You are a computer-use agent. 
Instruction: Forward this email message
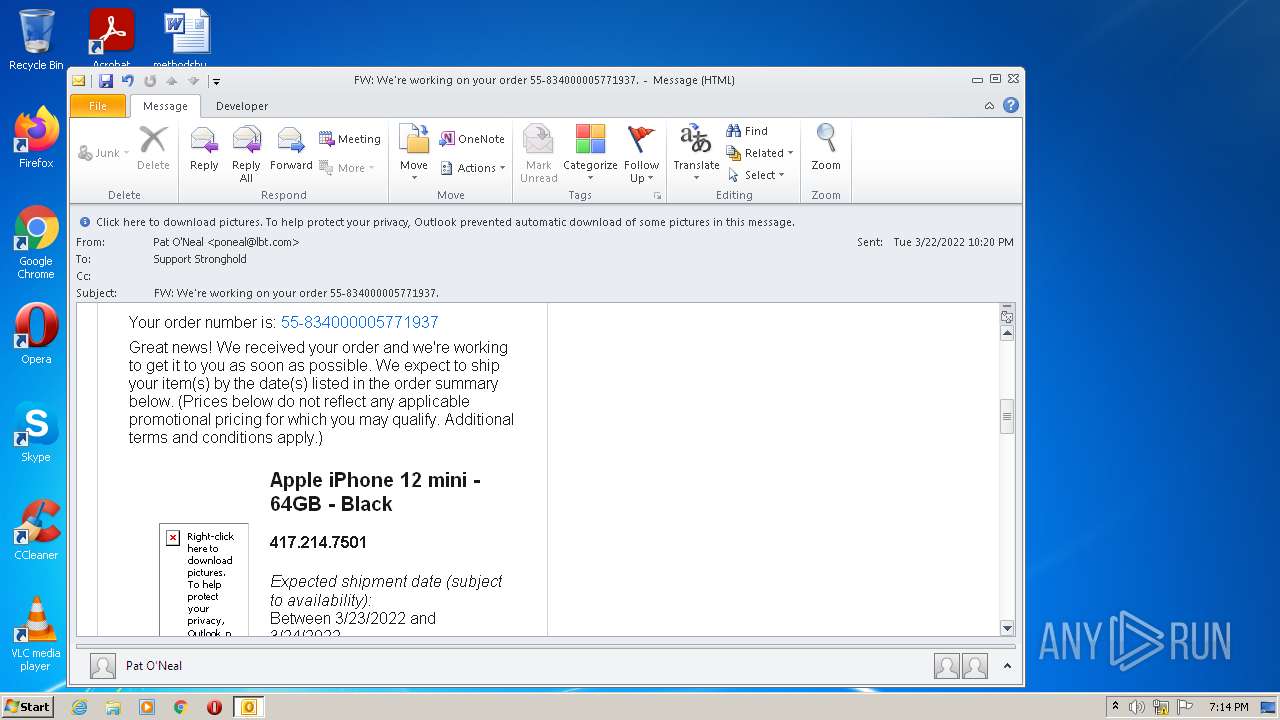[x=291, y=148]
